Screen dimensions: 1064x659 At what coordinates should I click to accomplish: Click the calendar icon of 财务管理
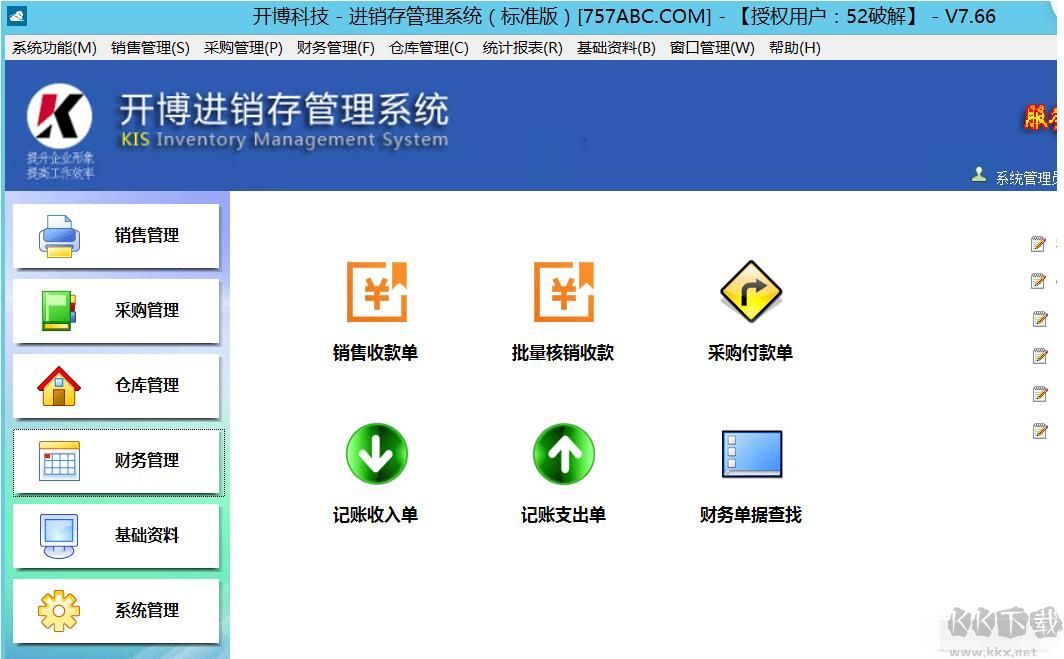pos(59,461)
